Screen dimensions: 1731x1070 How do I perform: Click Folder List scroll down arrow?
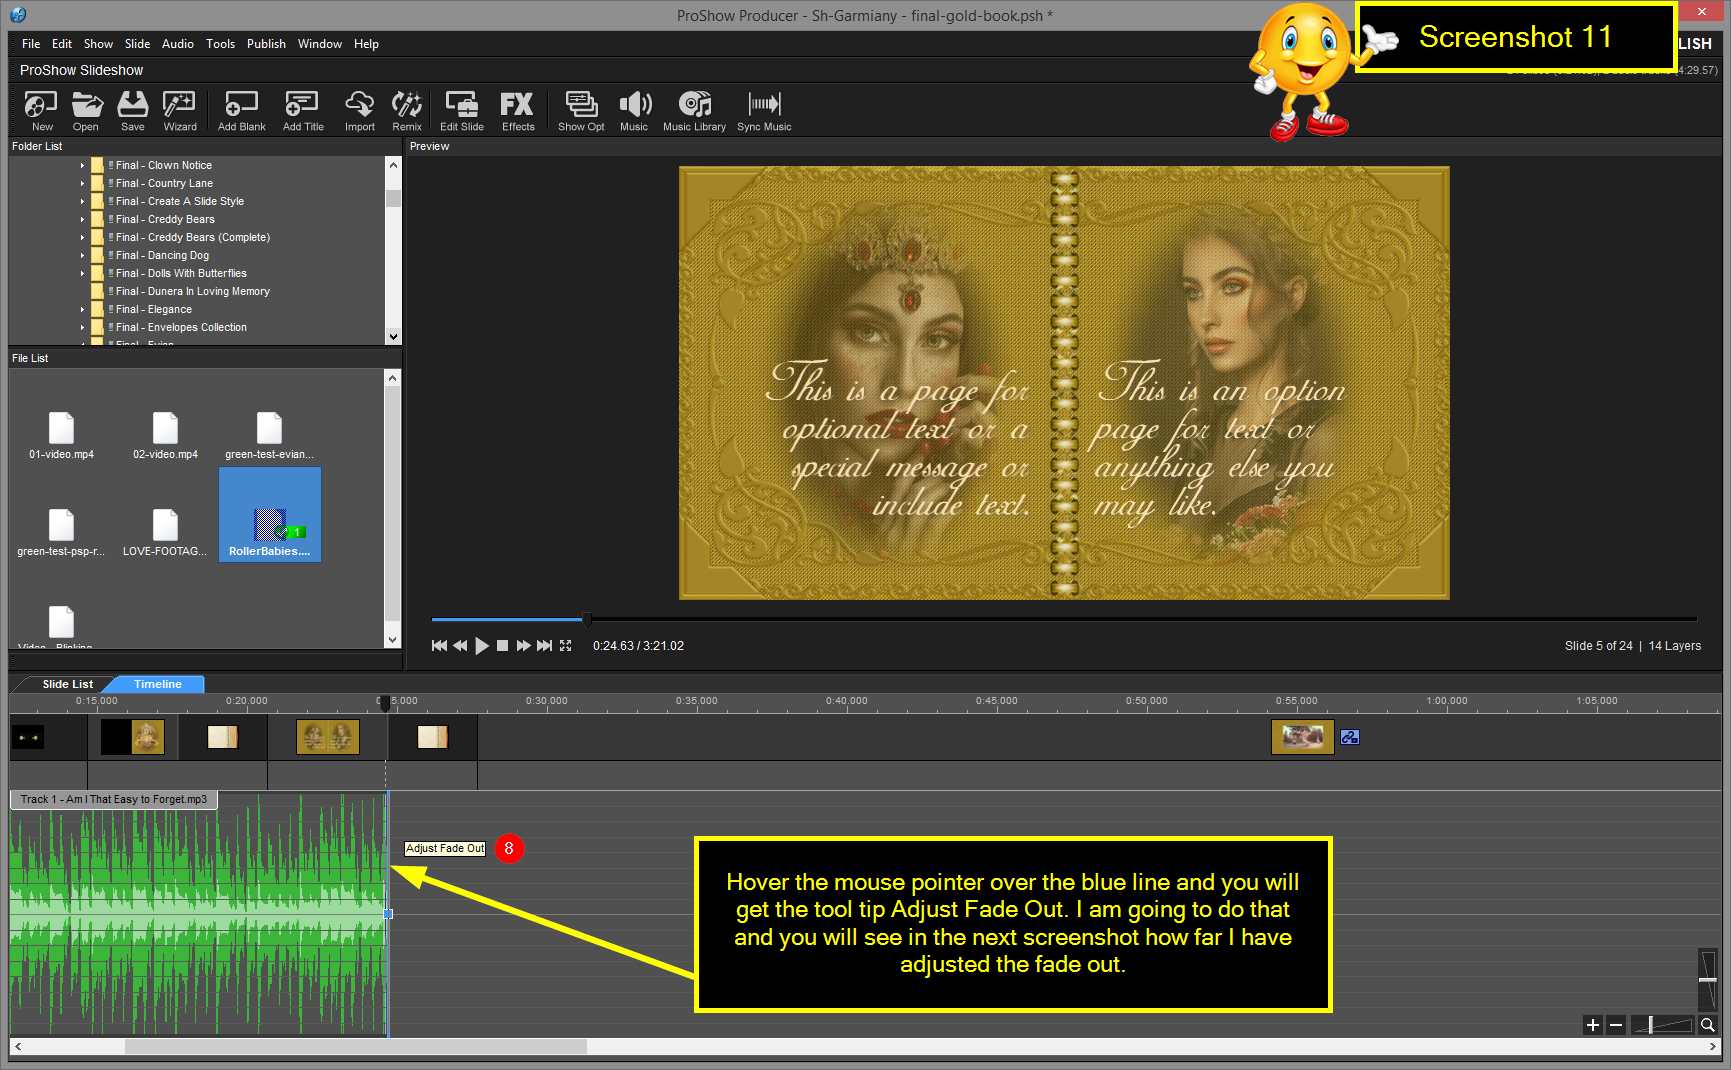tap(393, 337)
